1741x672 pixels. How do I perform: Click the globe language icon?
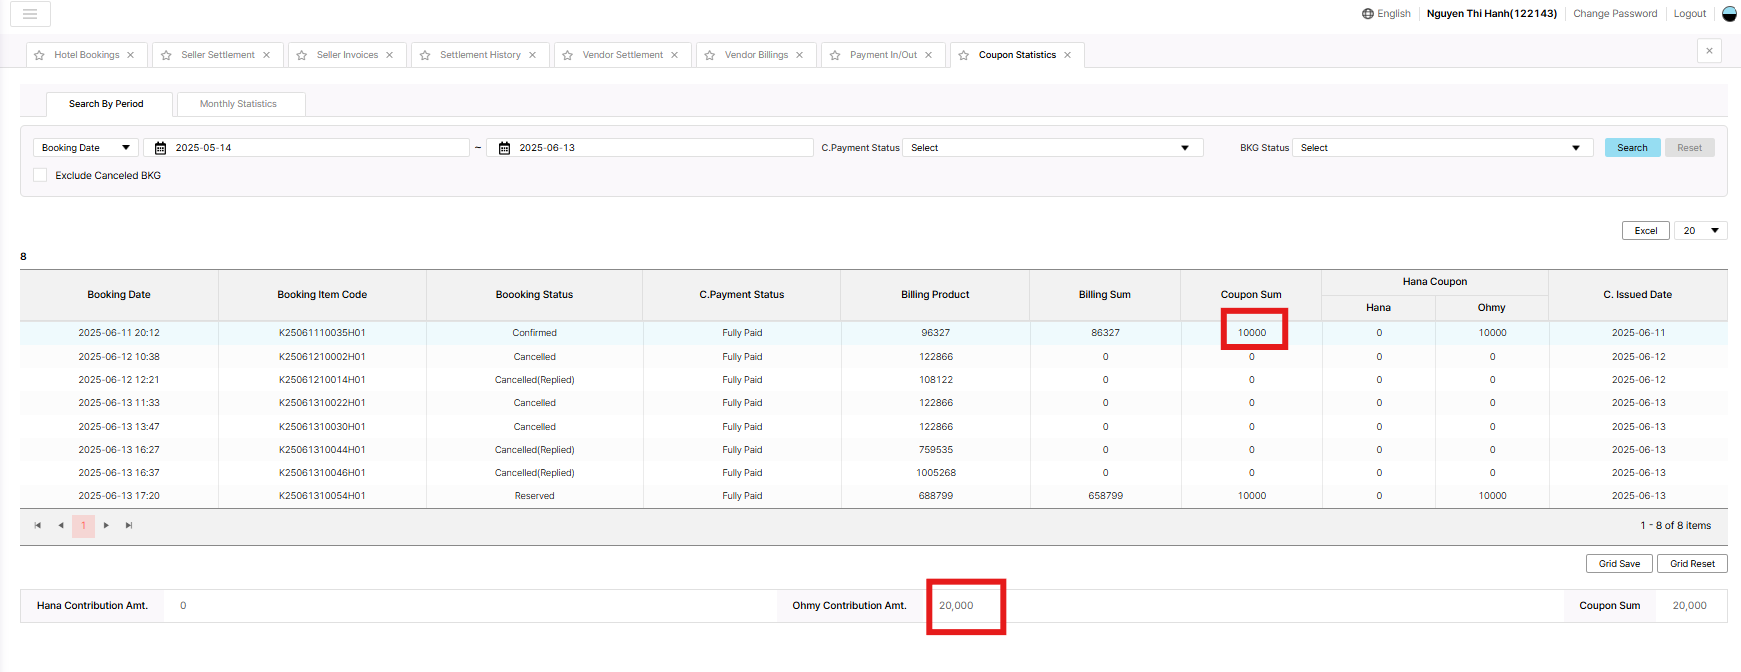(1367, 14)
